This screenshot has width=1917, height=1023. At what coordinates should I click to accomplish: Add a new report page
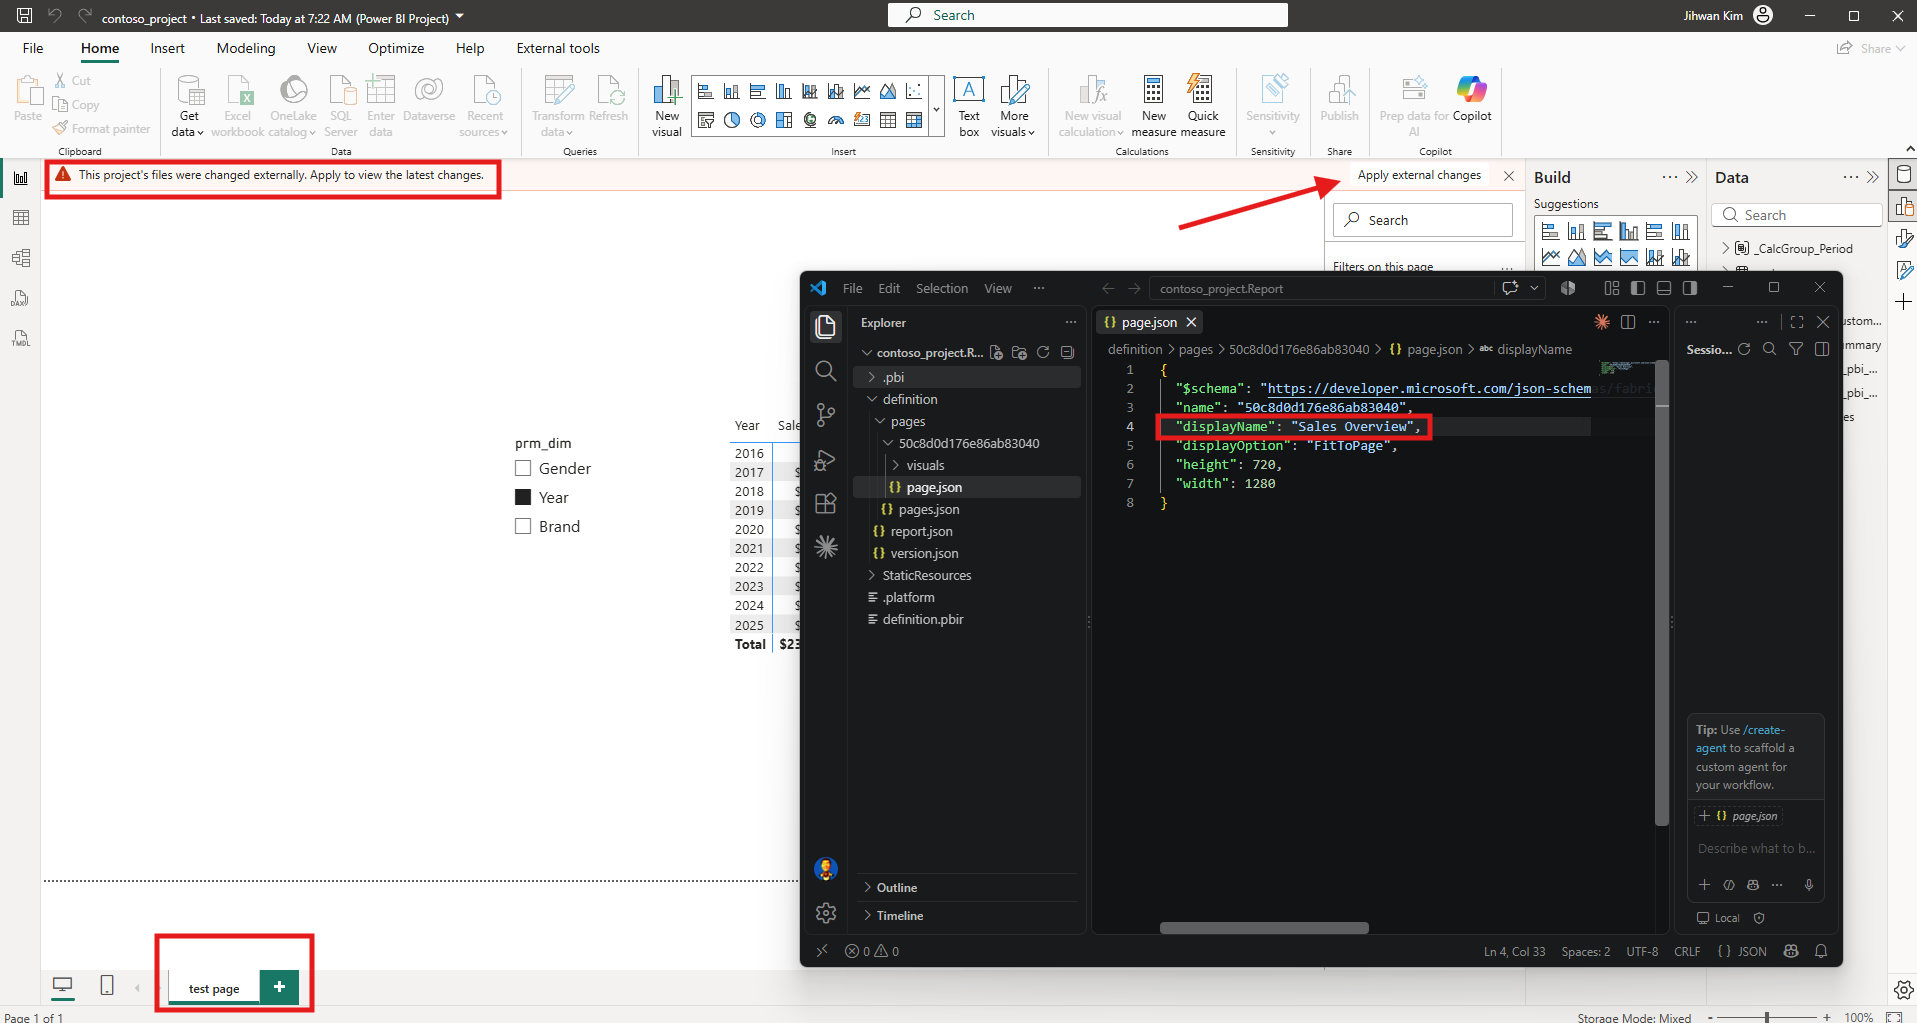279,986
